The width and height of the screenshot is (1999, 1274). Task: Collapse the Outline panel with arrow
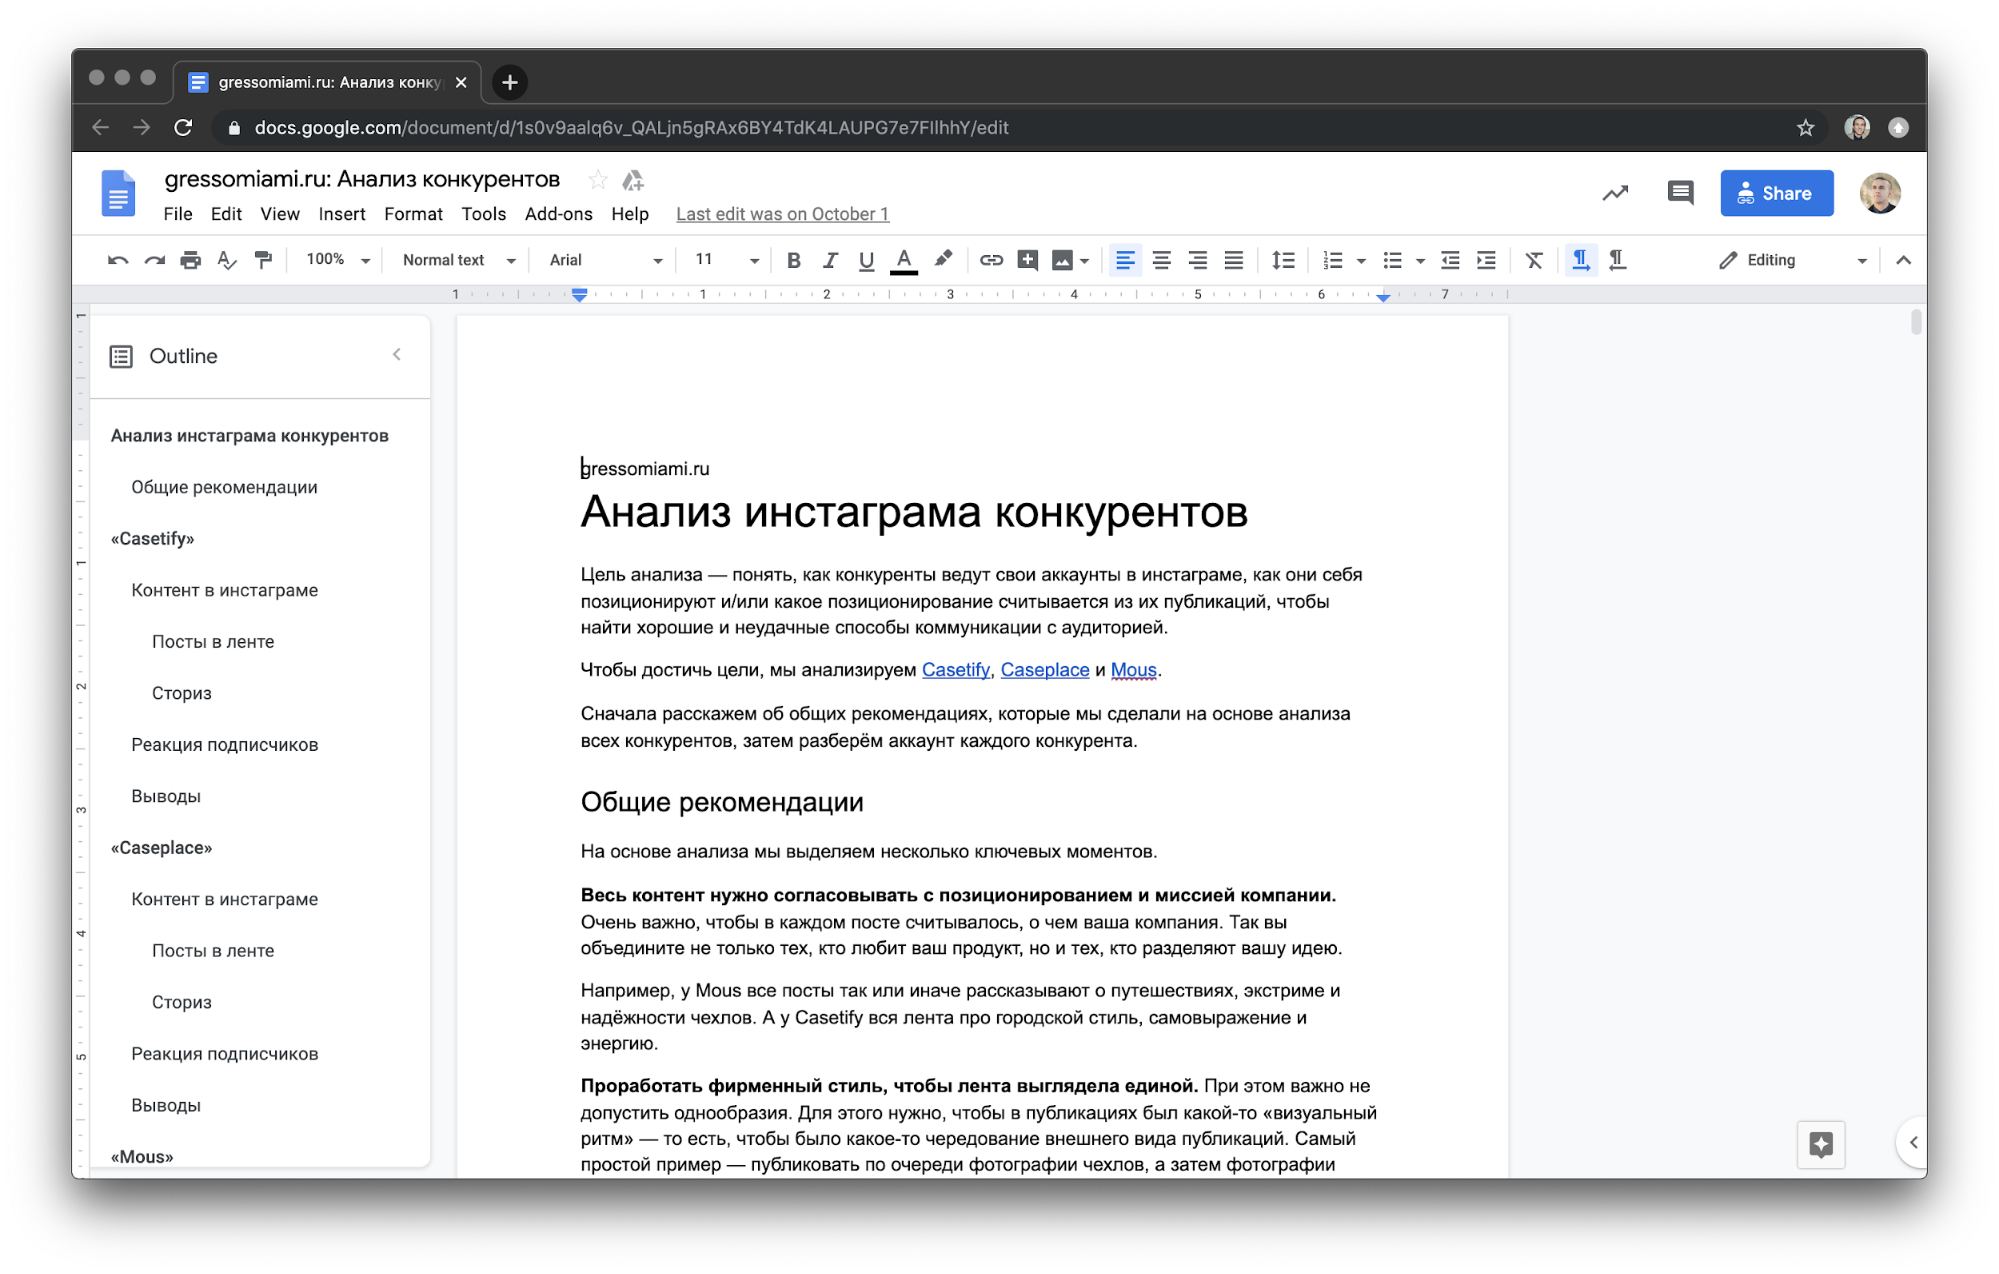pyautogui.click(x=397, y=354)
